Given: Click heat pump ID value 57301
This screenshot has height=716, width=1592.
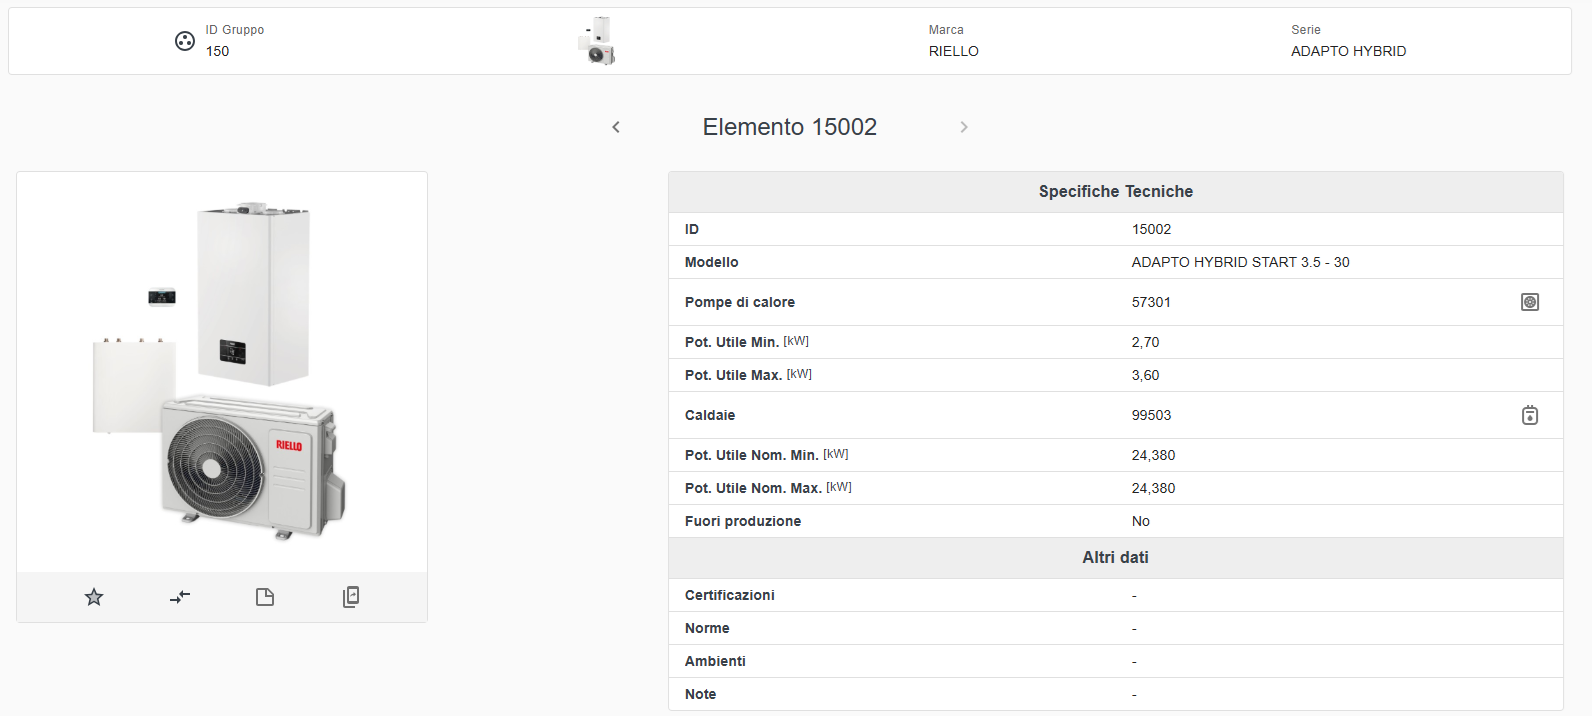Looking at the screenshot, I should [x=1151, y=302].
